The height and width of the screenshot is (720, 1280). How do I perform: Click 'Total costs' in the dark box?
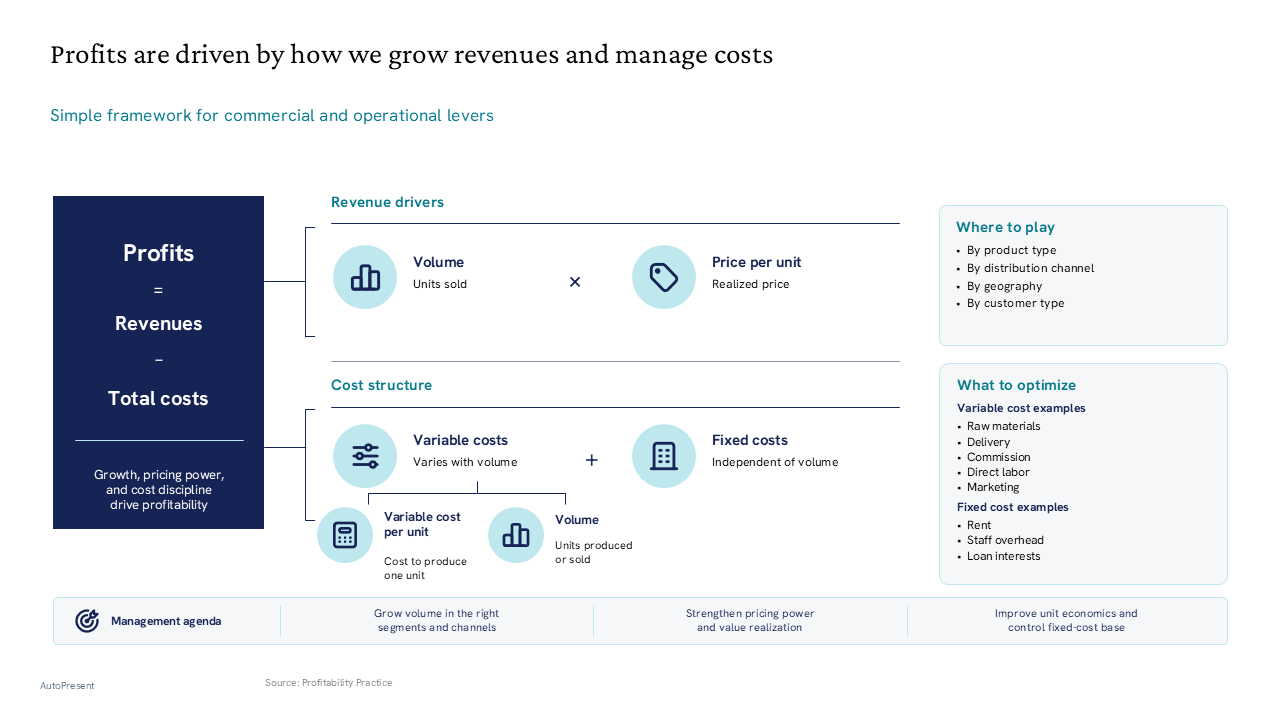click(158, 398)
